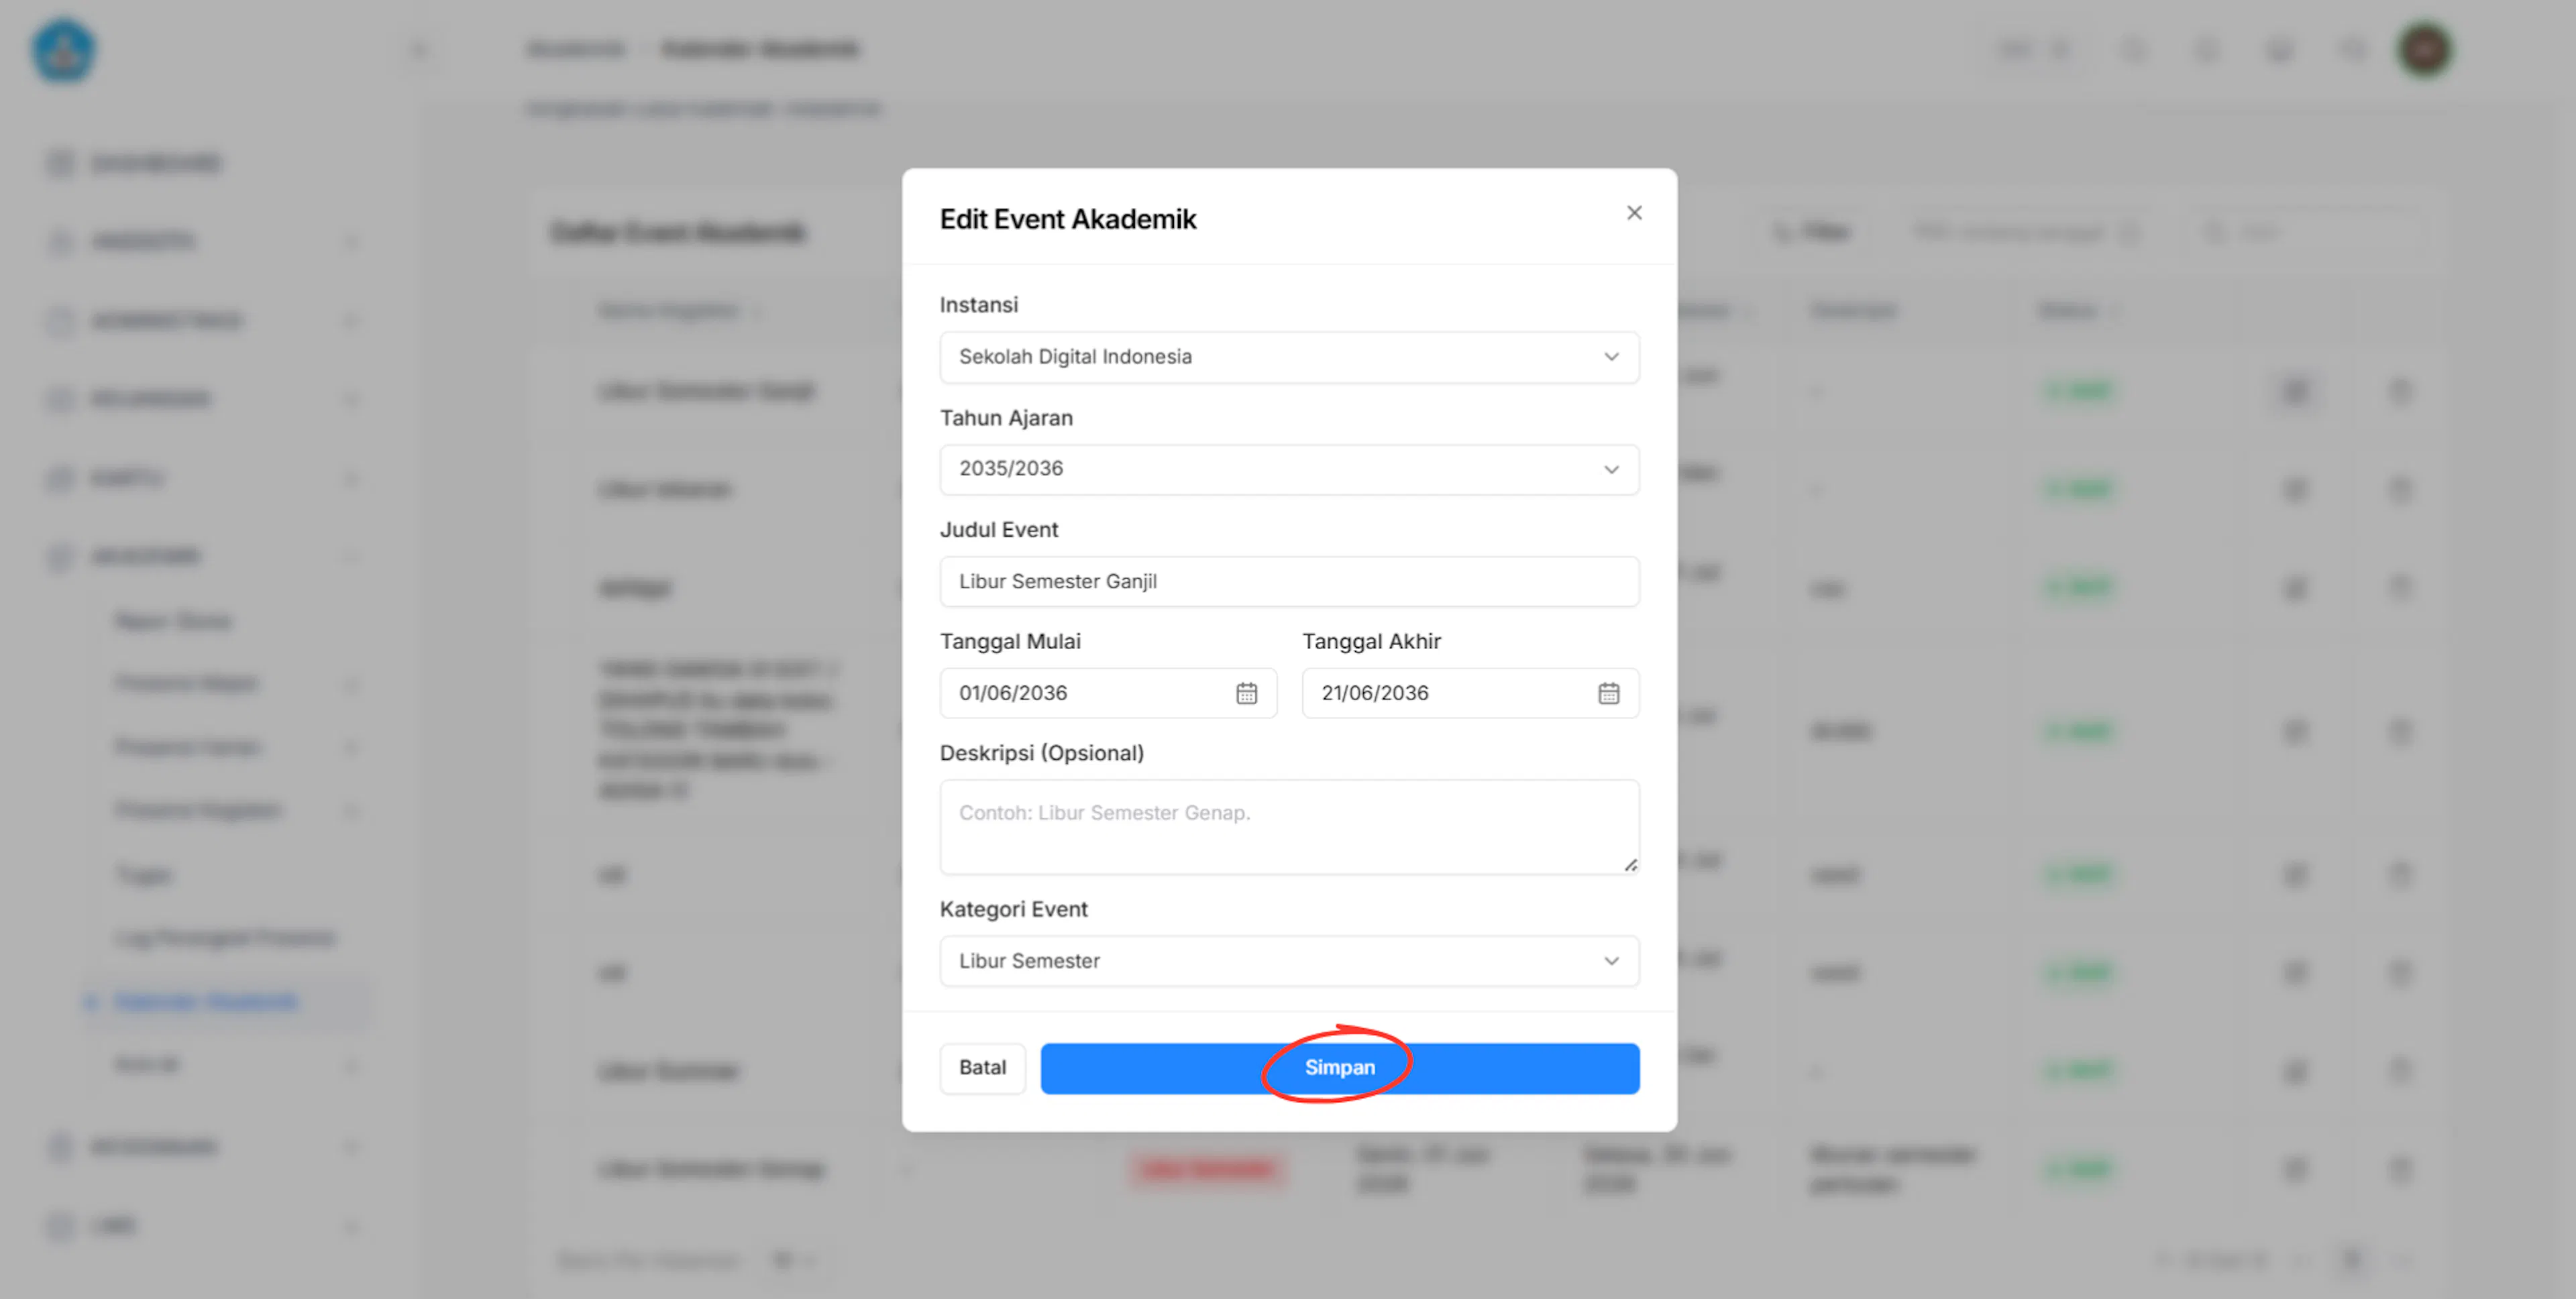This screenshot has width=2576, height=1299.
Task: Click the school logo in sidebar
Action: coord(64,50)
